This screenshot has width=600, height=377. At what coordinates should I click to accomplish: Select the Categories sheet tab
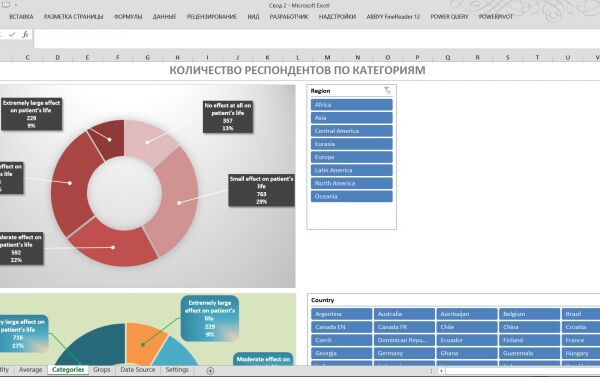coord(68,370)
